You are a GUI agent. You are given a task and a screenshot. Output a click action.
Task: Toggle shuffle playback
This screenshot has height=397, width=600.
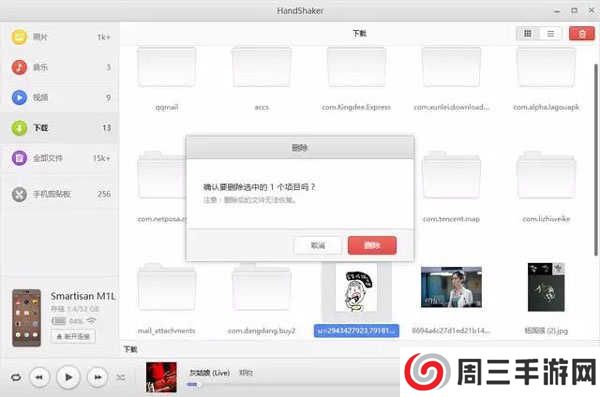(x=121, y=377)
